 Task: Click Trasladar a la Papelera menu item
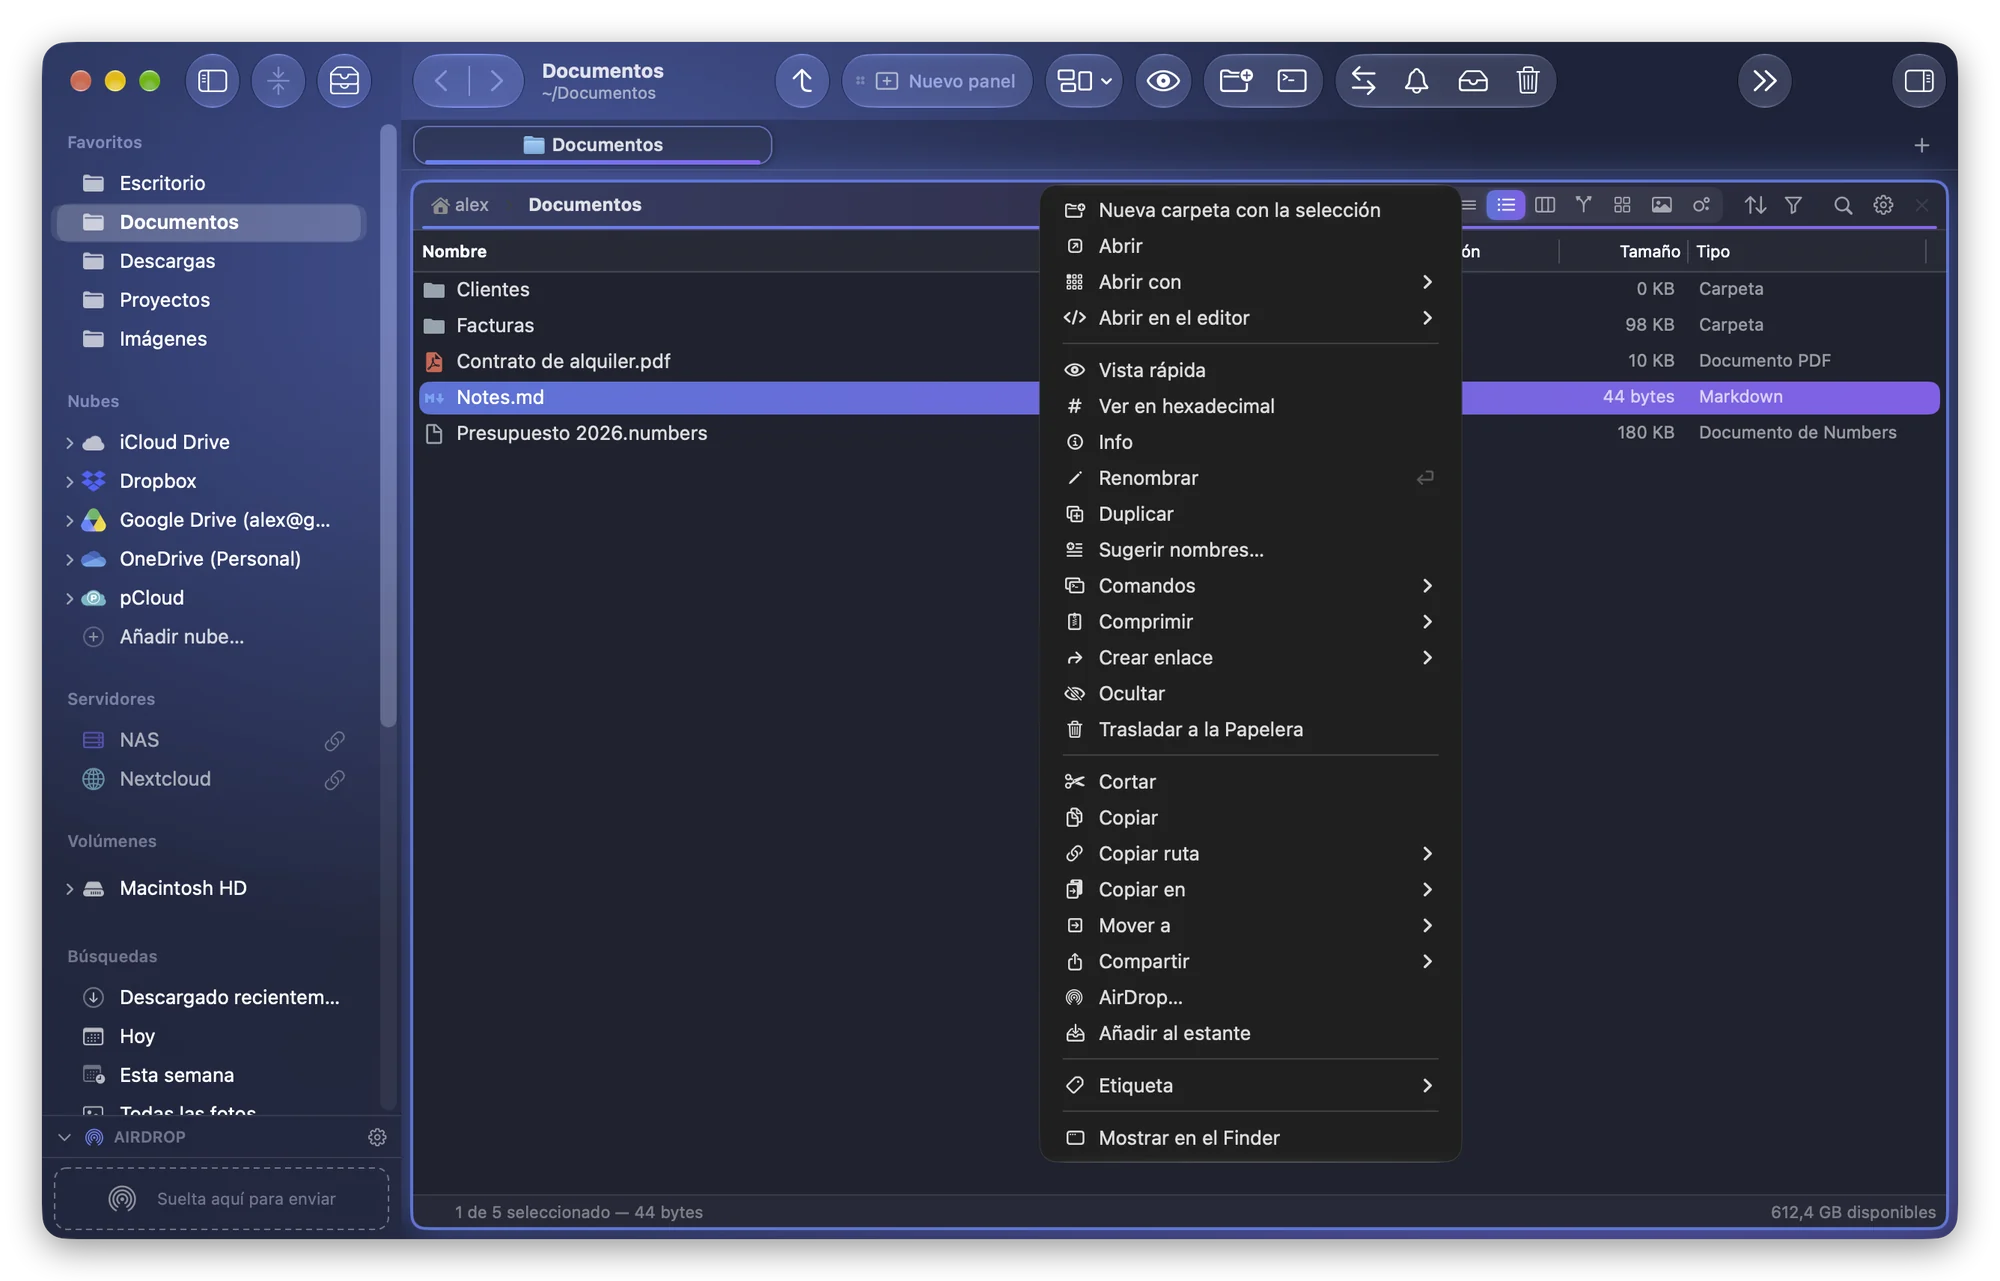pos(1250,730)
